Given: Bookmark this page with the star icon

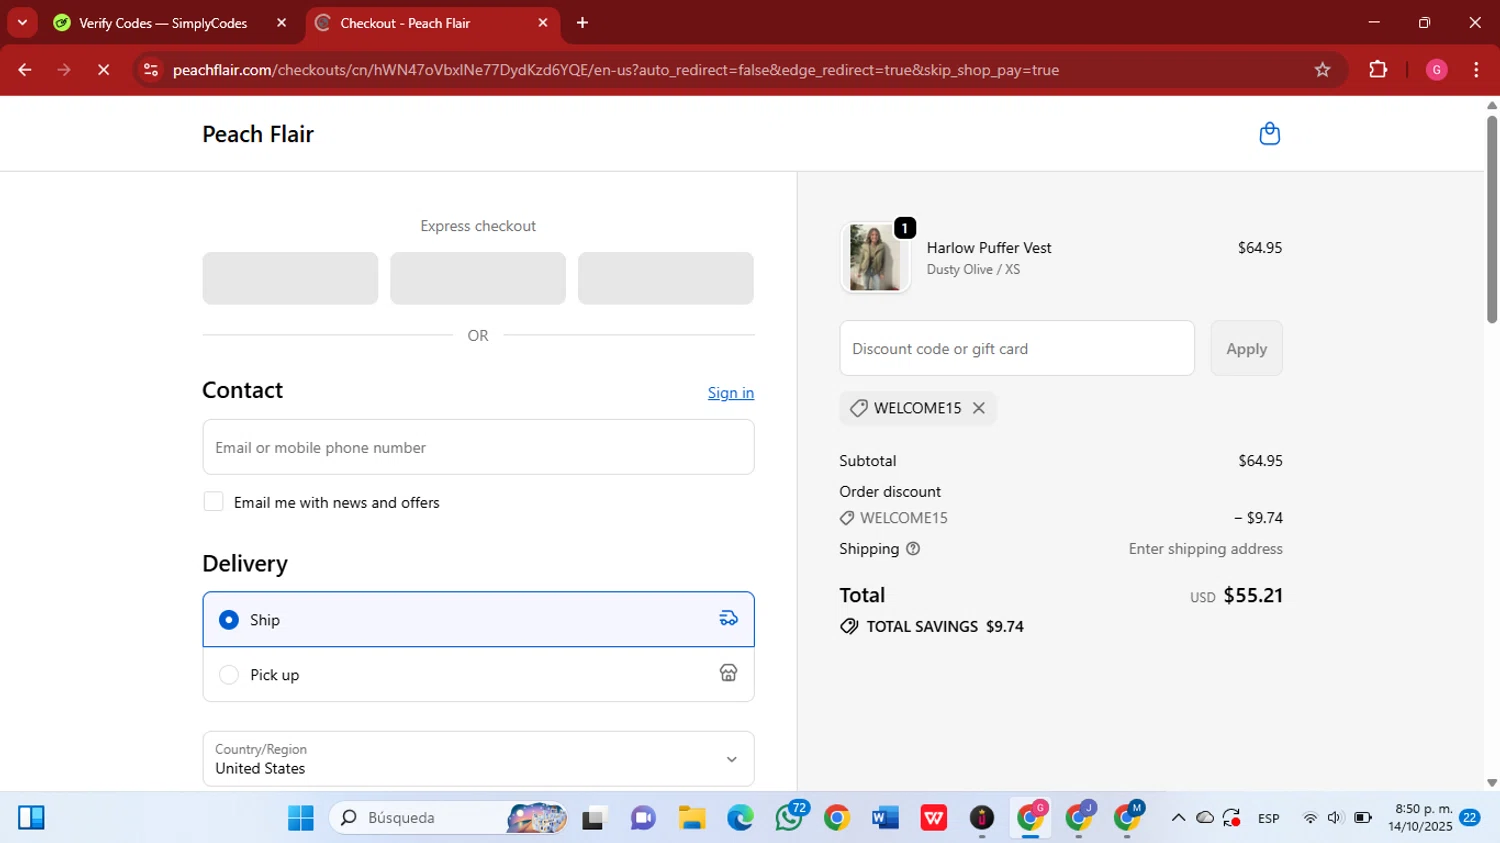Looking at the screenshot, I should tap(1322, 70).
